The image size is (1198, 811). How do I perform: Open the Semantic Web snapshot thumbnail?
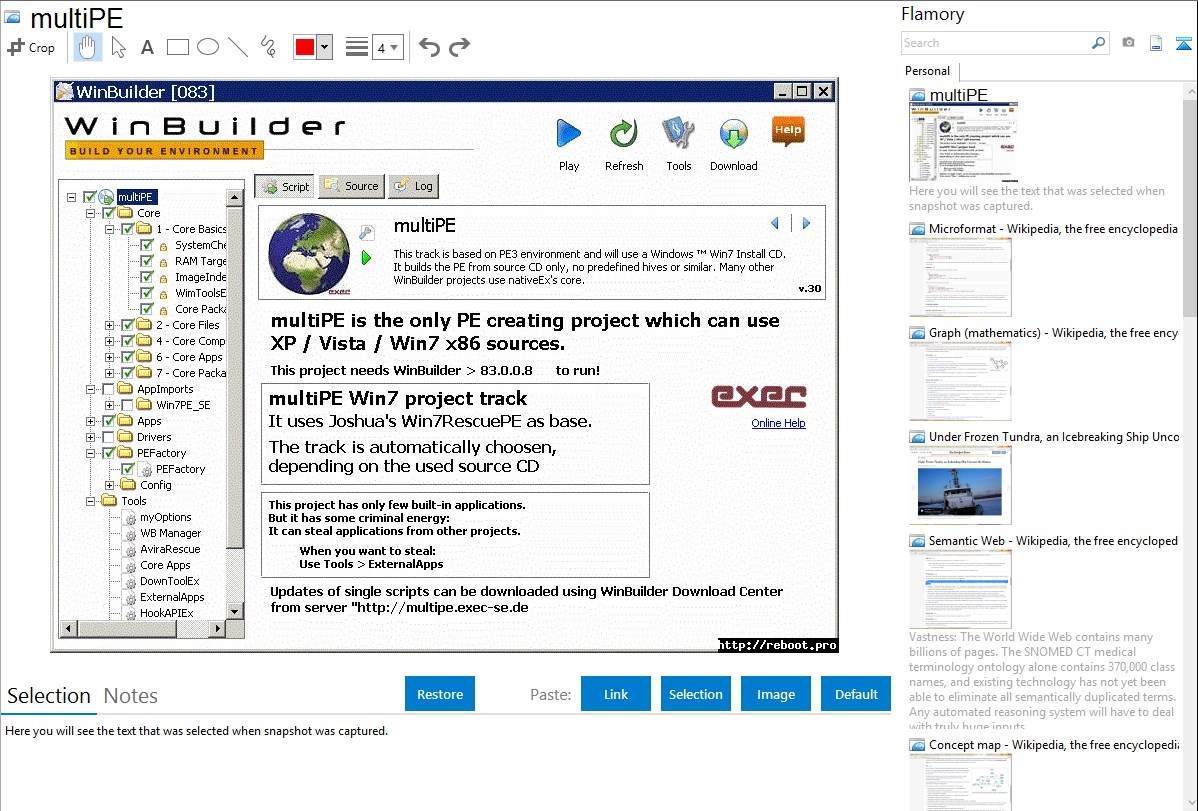point(960,590)
